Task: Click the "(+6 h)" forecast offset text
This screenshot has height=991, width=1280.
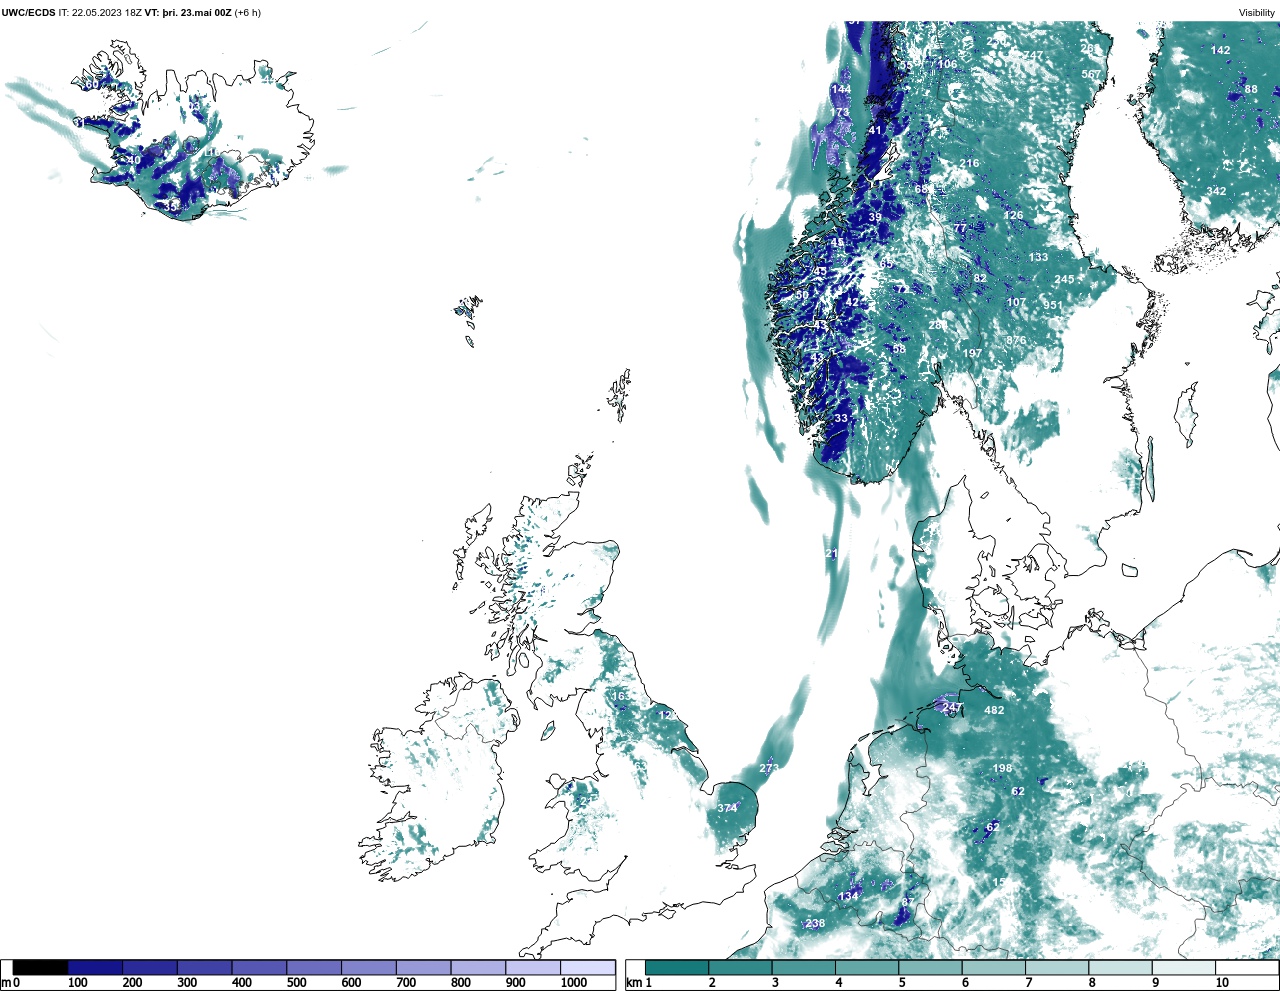Action: point(247,13)
